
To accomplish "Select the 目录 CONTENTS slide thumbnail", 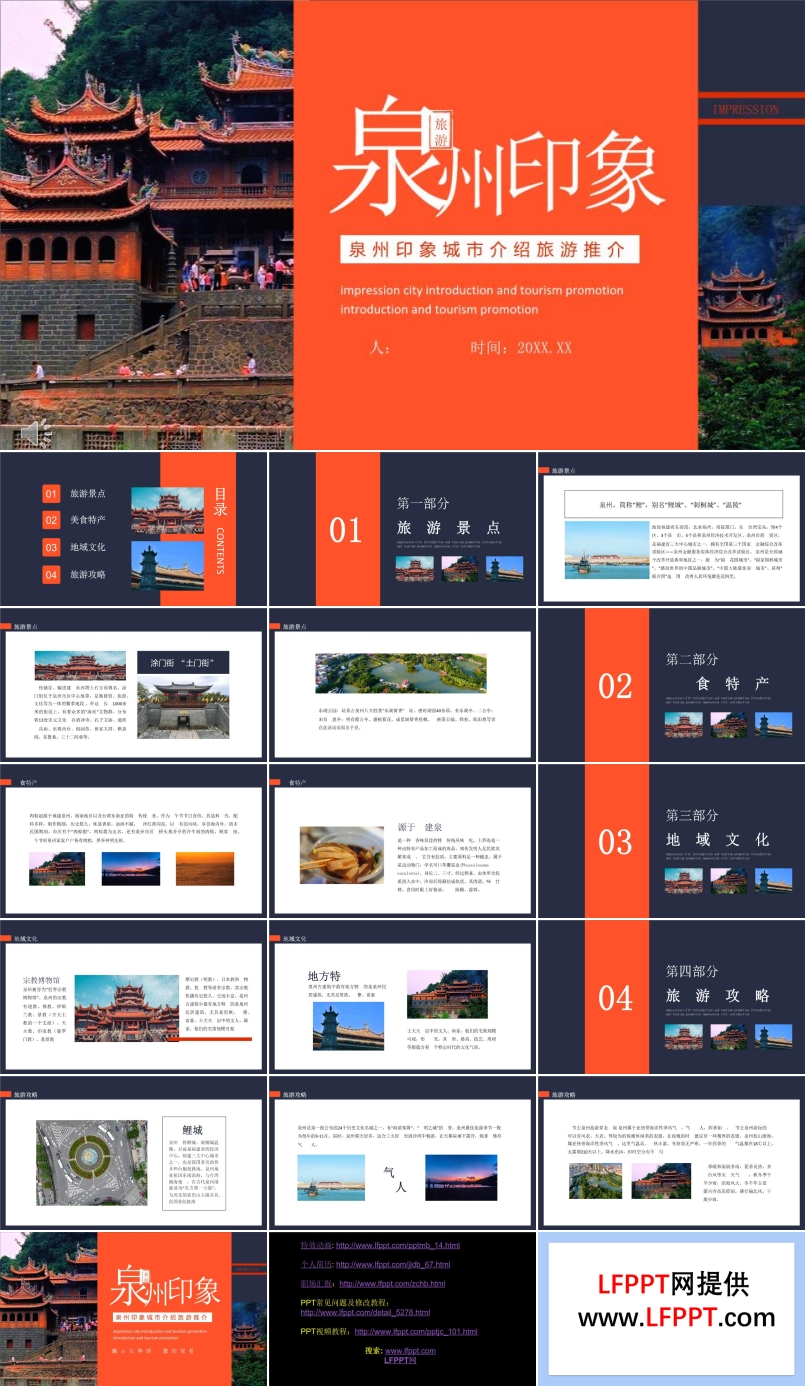I will (x=133, y=529).
